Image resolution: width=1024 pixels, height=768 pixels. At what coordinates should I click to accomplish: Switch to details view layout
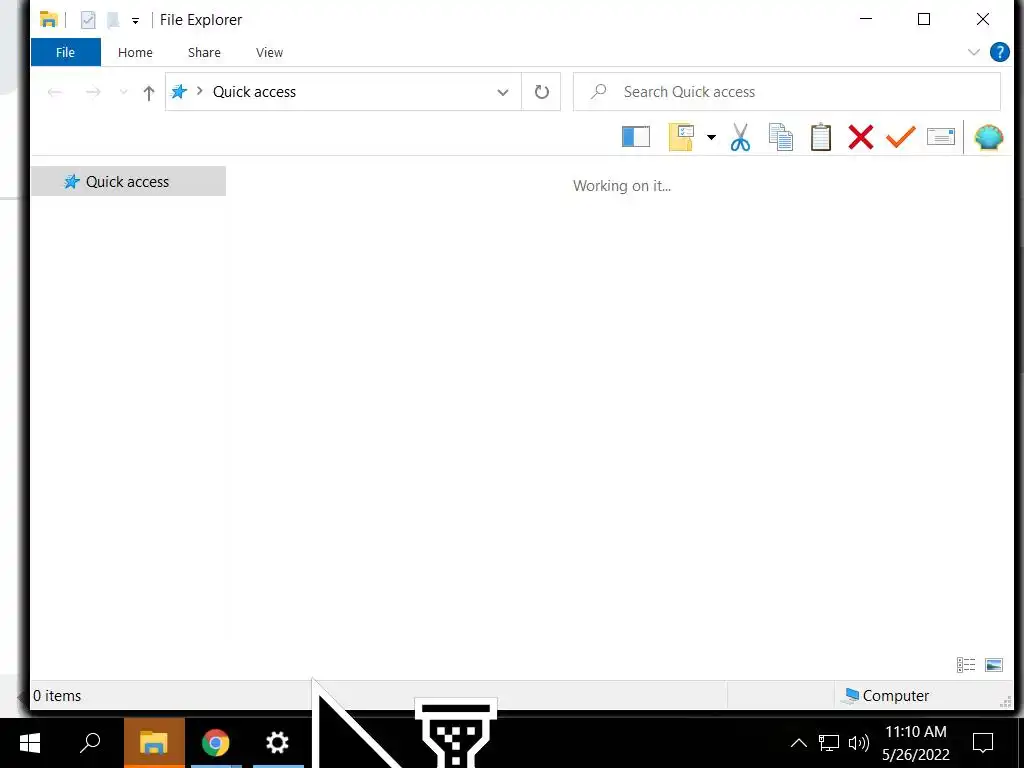(966, 665)
